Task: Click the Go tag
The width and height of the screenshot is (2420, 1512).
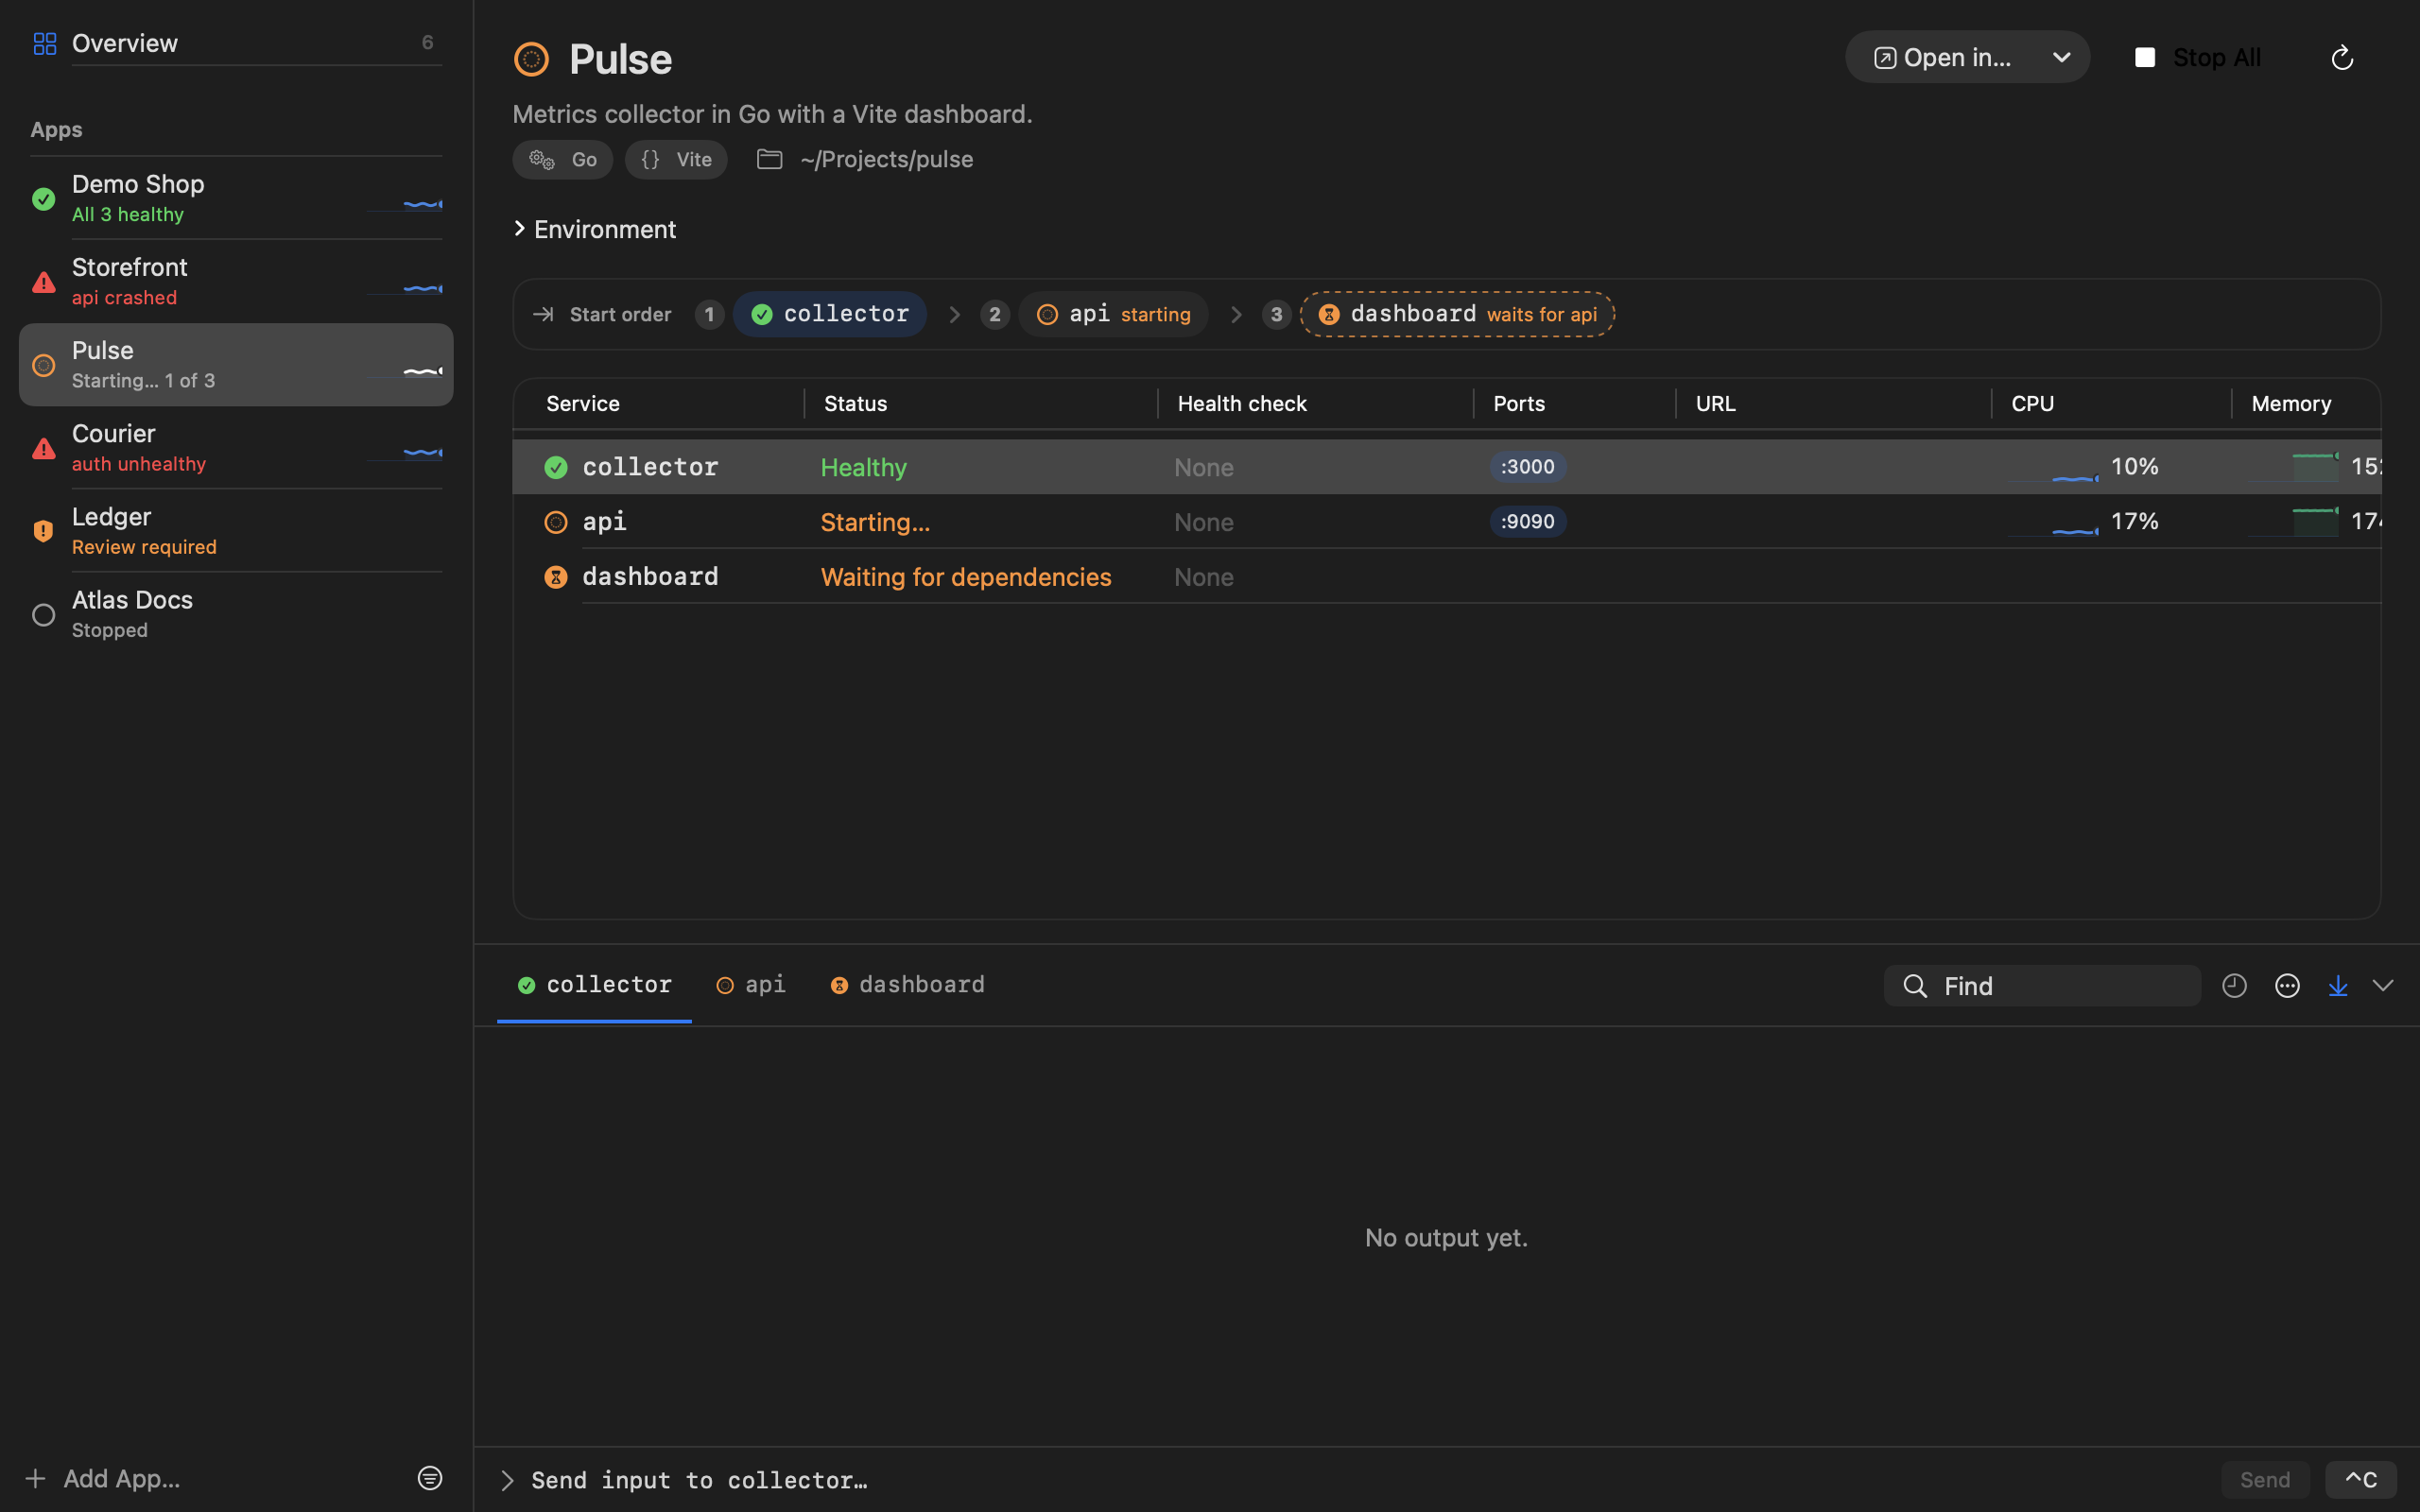Action: pyautogui.click(x=562, y=159)
